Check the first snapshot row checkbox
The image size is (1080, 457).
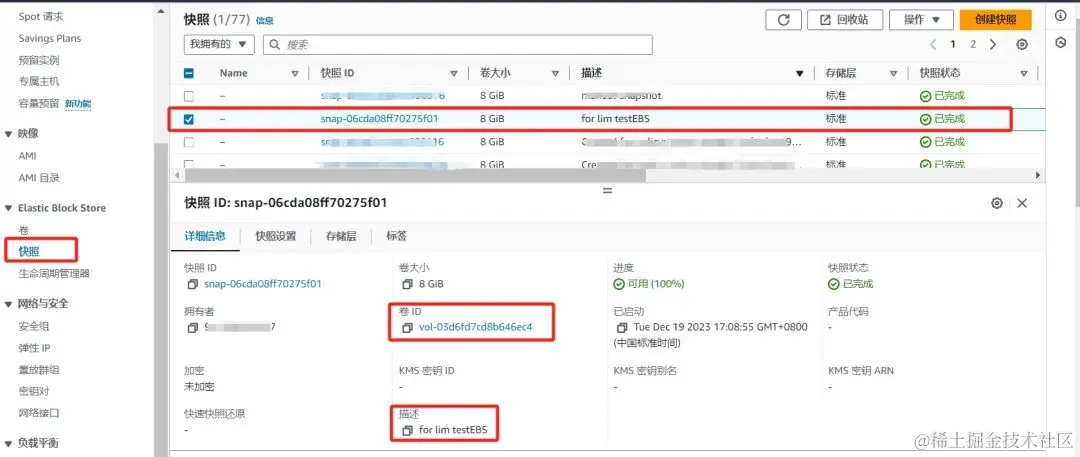tap(189, 96)
